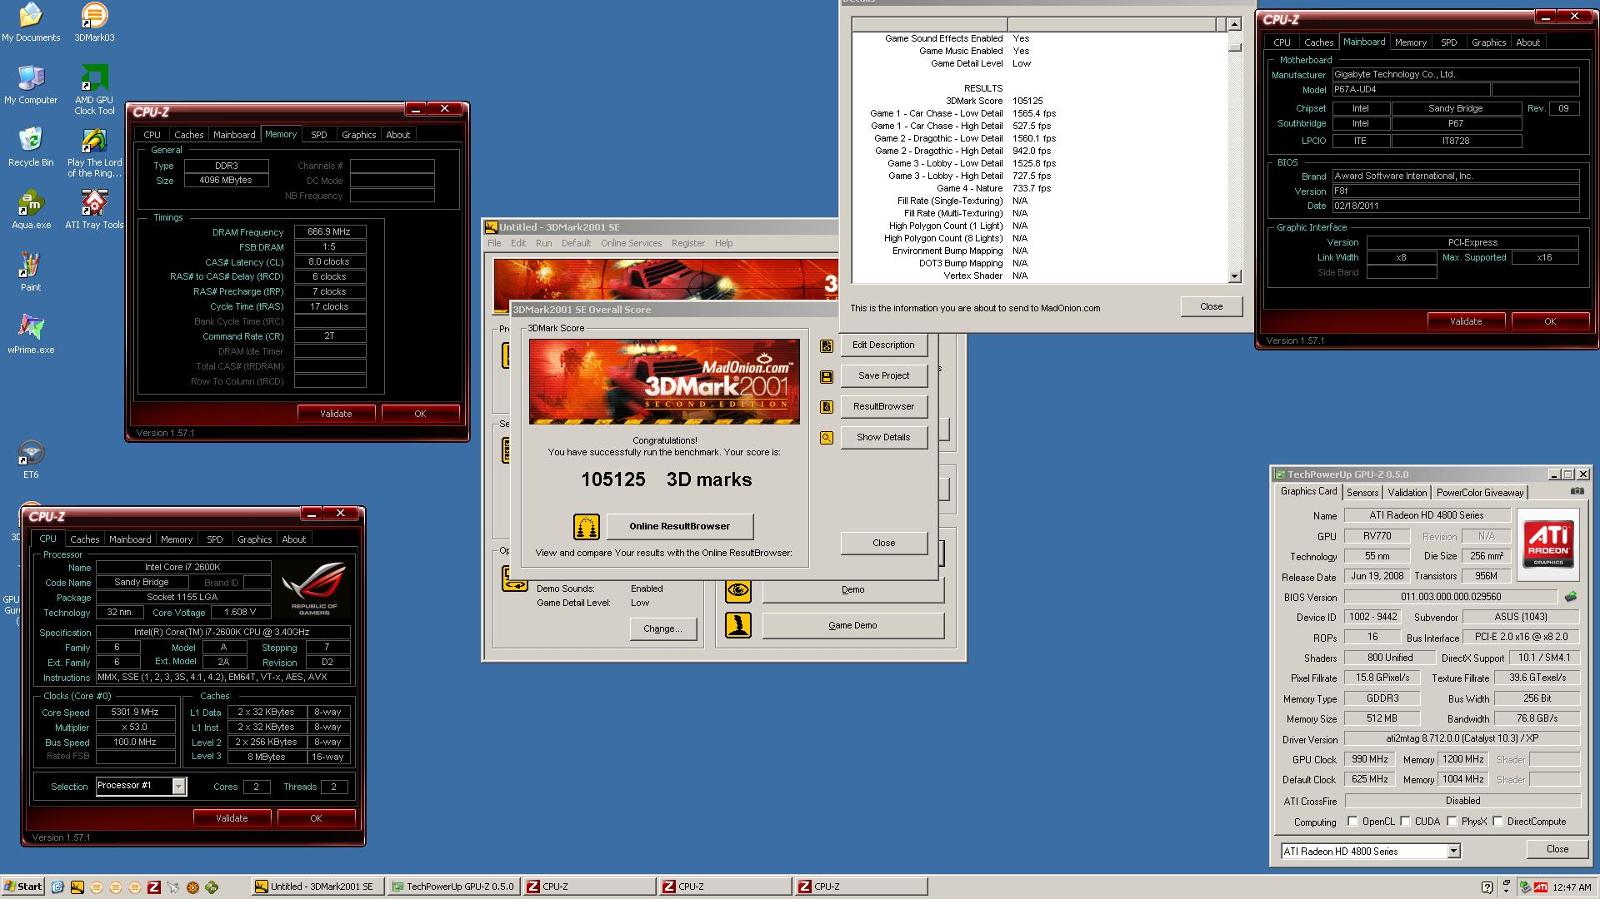Toggle the OpenCL checkbox in GPU-Z

[x=1352, y=822]
